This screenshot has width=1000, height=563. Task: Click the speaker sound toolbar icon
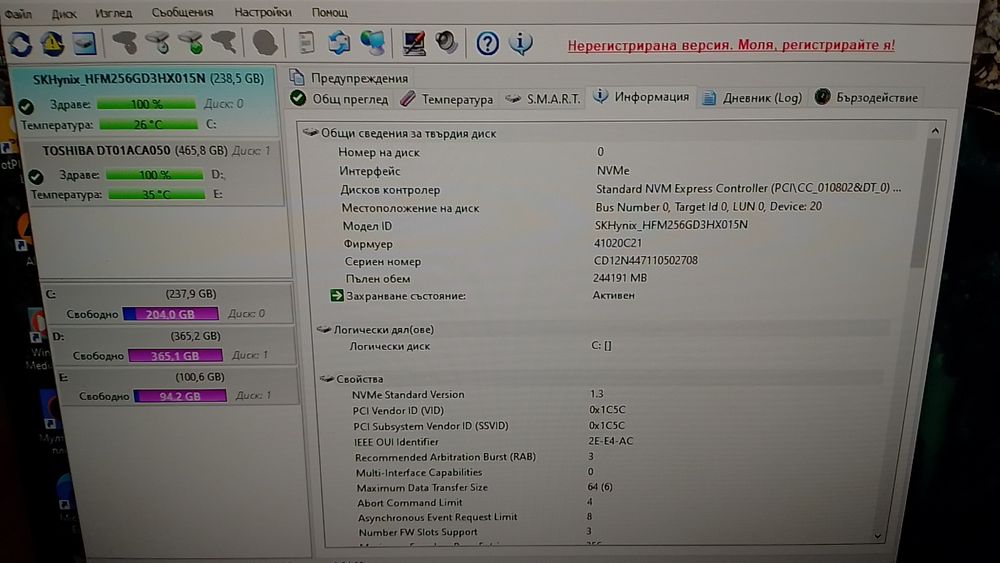pyautogui.click(x=446, y=43)
